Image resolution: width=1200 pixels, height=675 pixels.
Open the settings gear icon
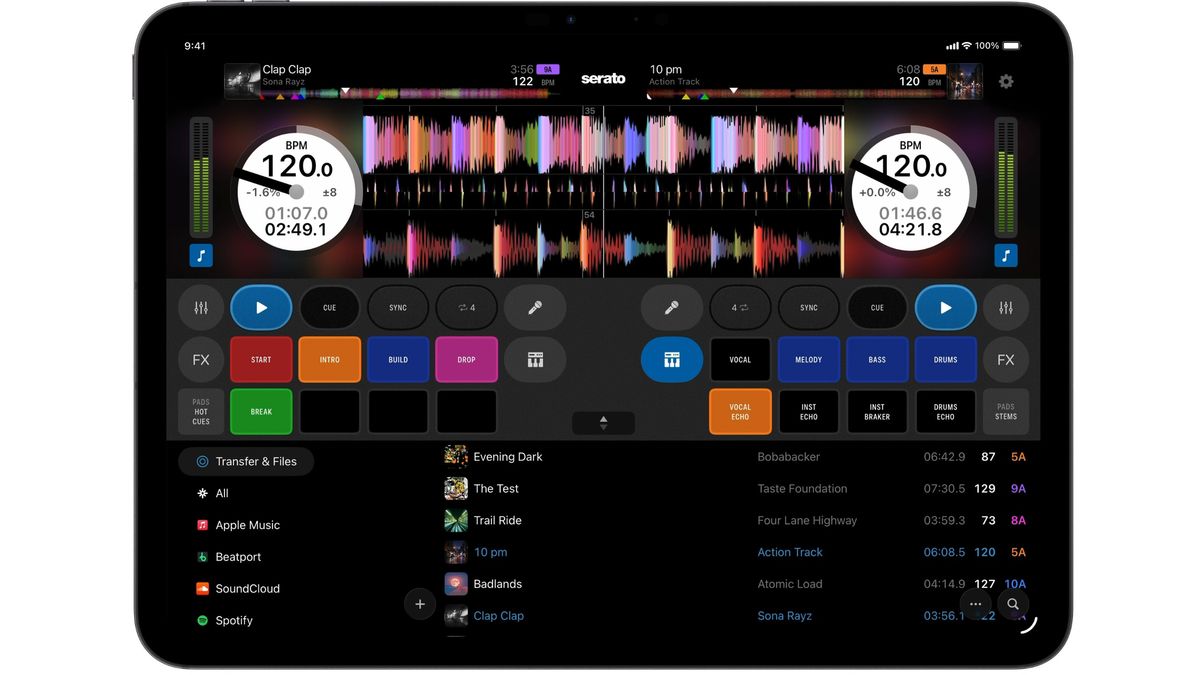(x=1006, y=82)
